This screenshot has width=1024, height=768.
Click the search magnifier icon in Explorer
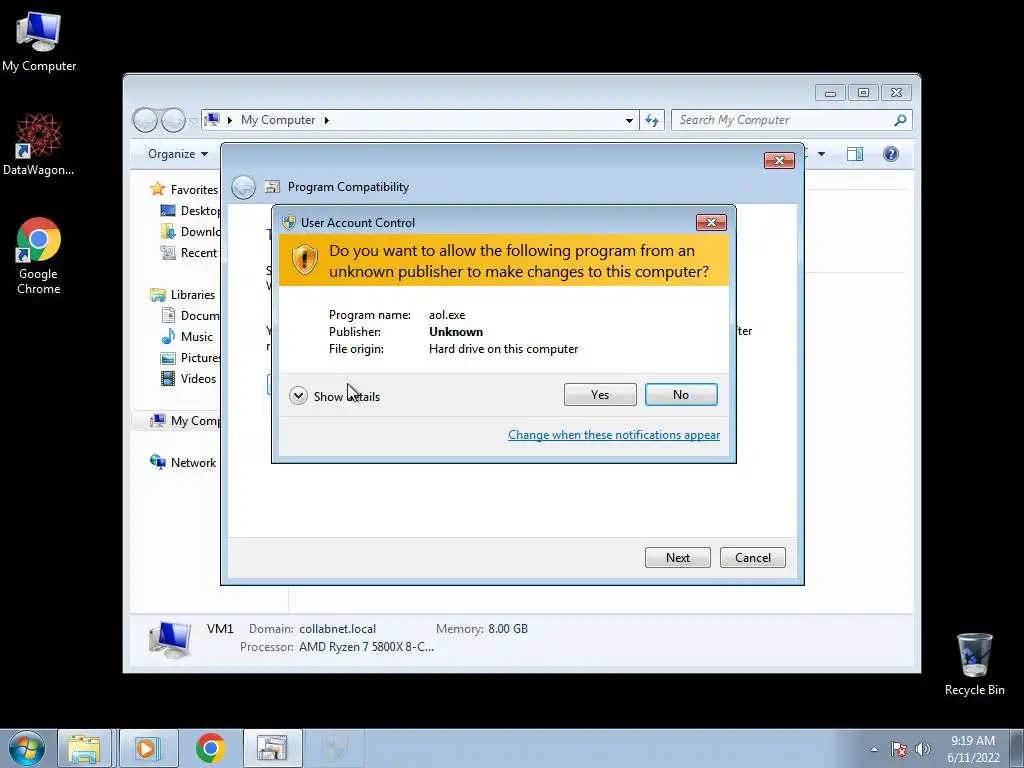point(901,120)
